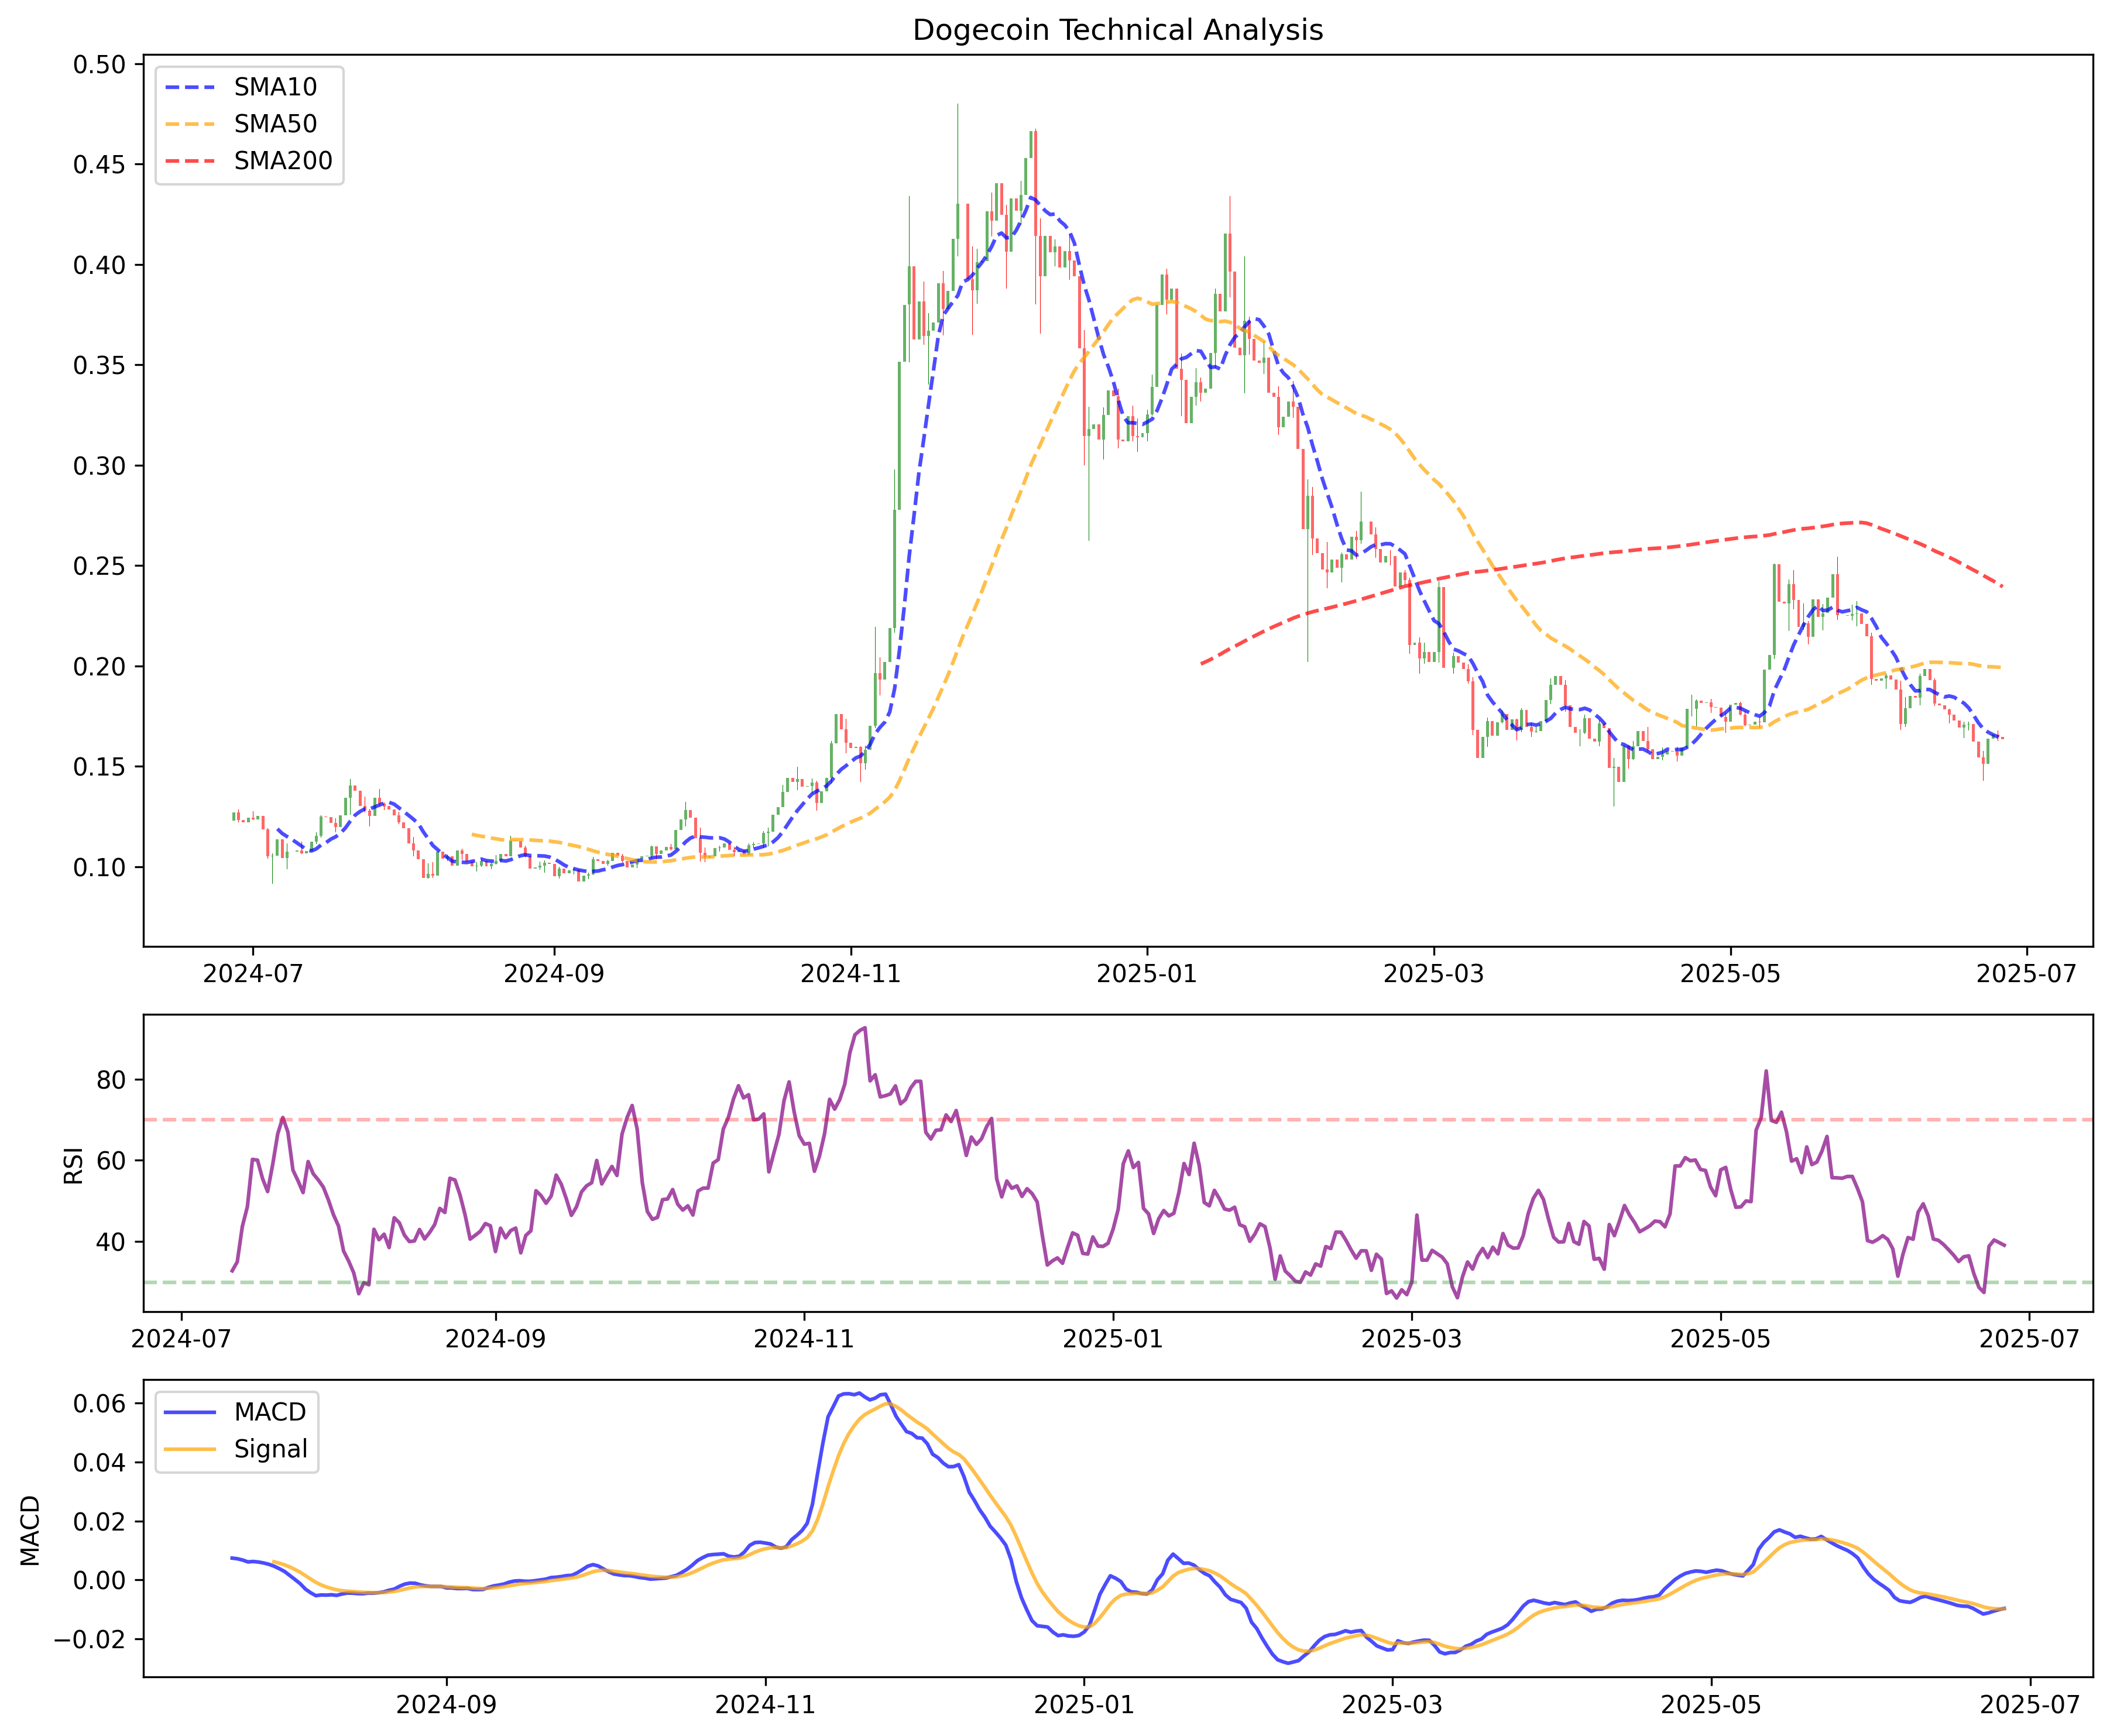Click the MACD y-axis label

[x=31, y=1530]
